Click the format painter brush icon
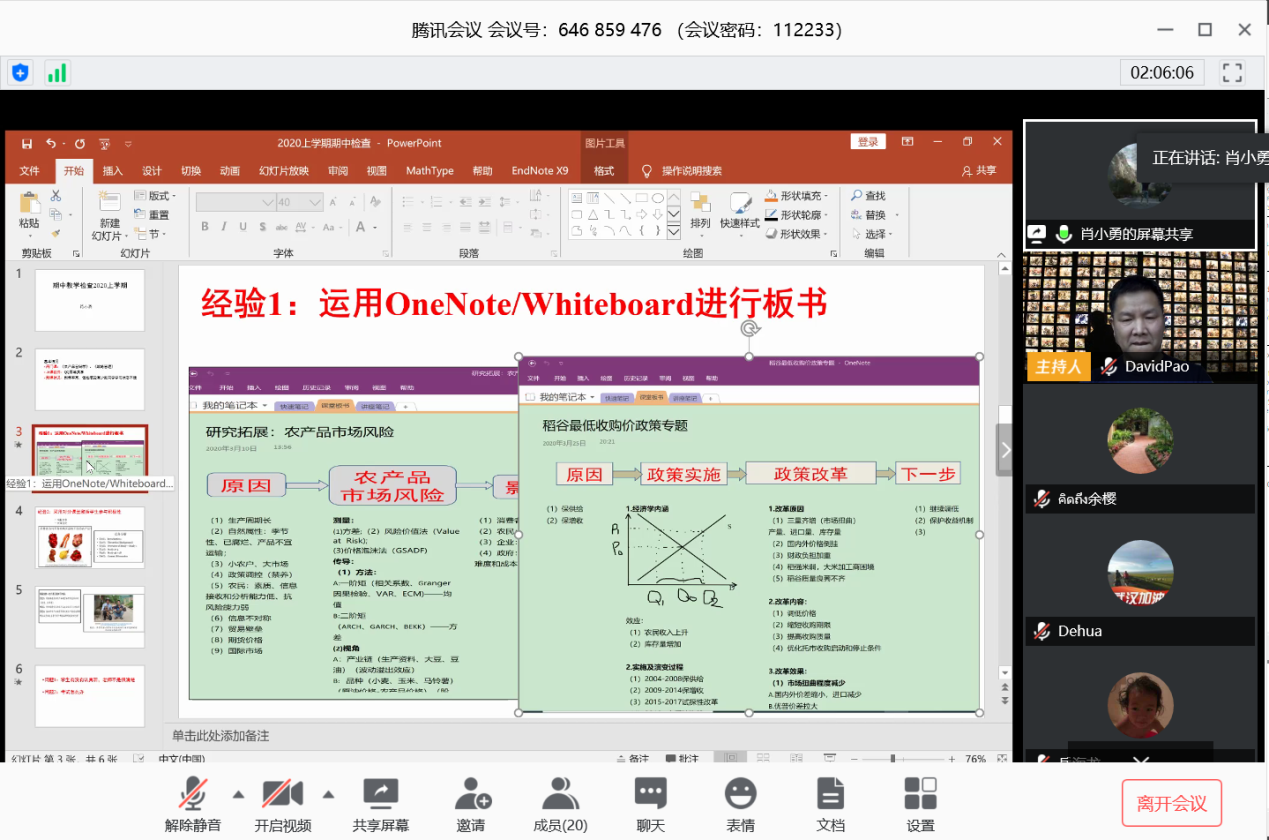The height and width of the screenshot is (840, 1269). tap(56, 233)
